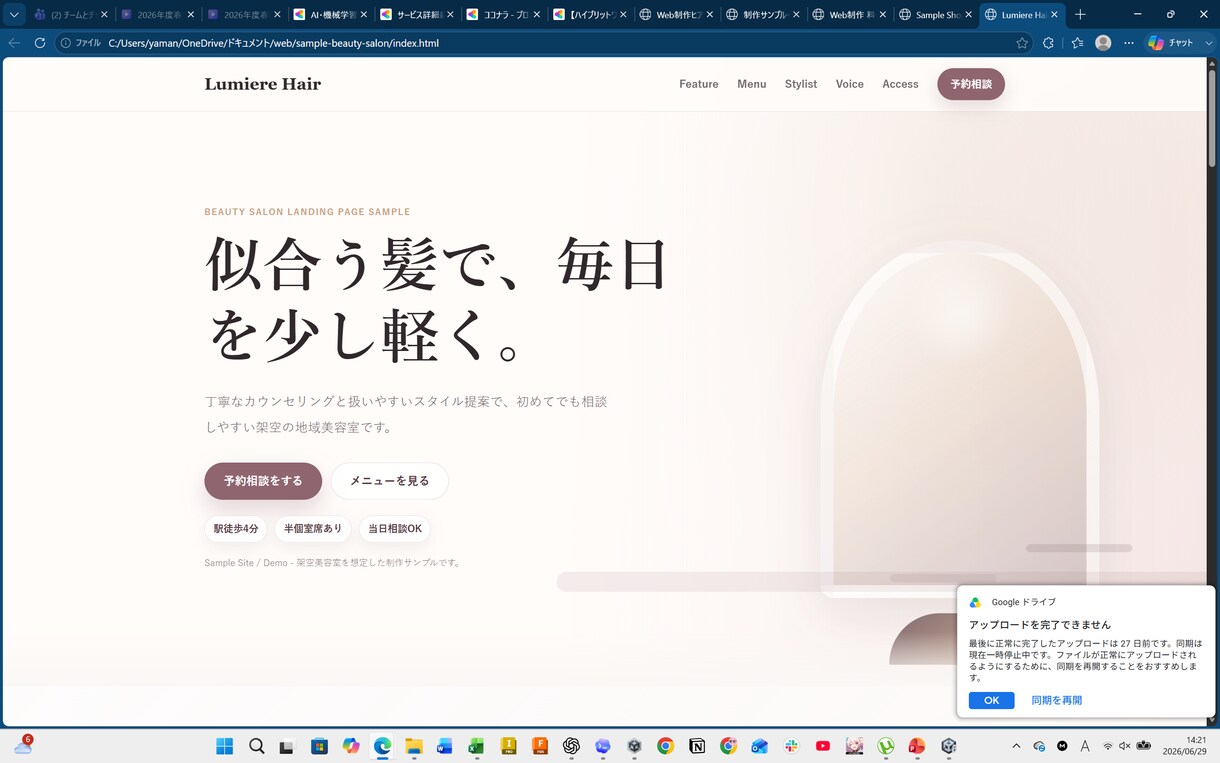Open the browser extensions puzzle icon
This screenshot has height=763, width=1220.
(x=1048, y=43)
